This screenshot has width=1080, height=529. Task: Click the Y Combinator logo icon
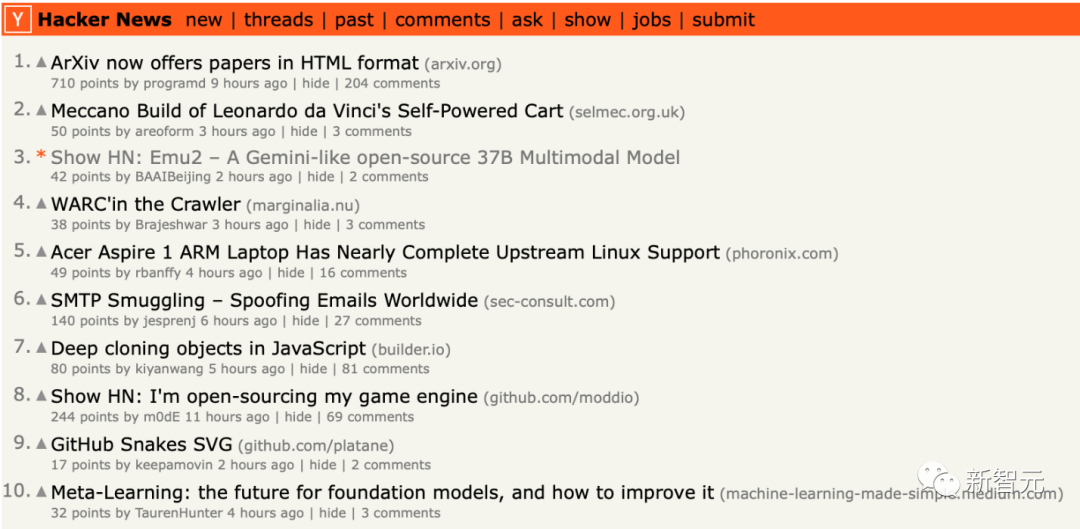(18, 19)
